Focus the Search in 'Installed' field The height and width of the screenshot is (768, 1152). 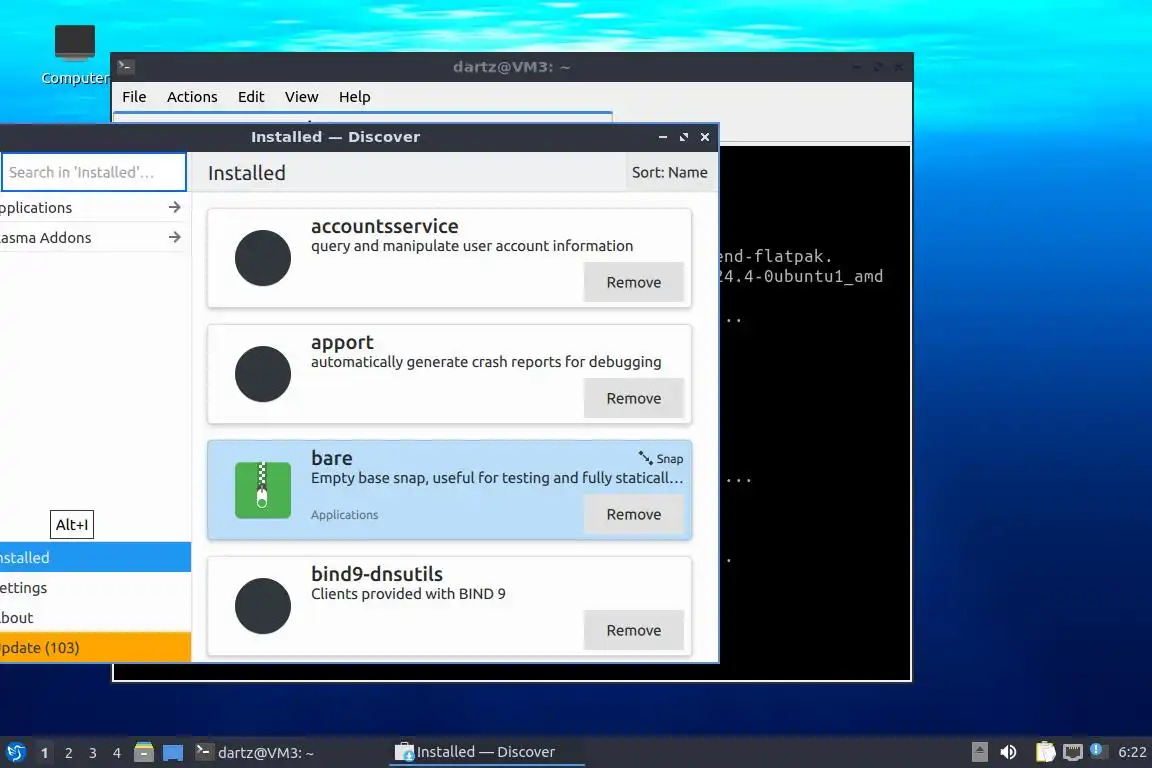[93, 172]
